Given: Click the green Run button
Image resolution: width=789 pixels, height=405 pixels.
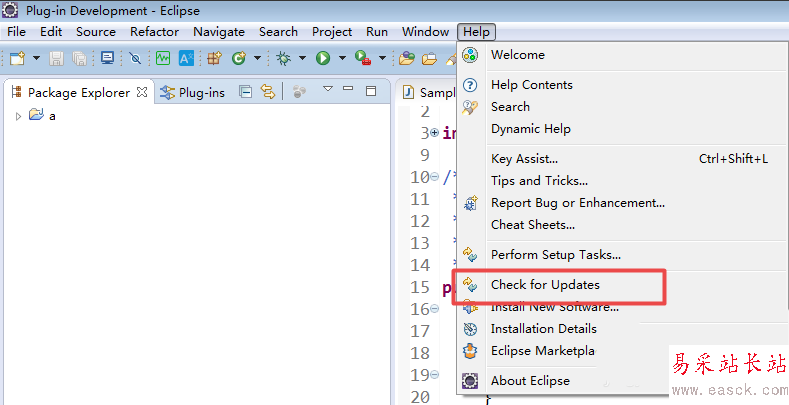Looking at the screenshot, I should 323,58.
